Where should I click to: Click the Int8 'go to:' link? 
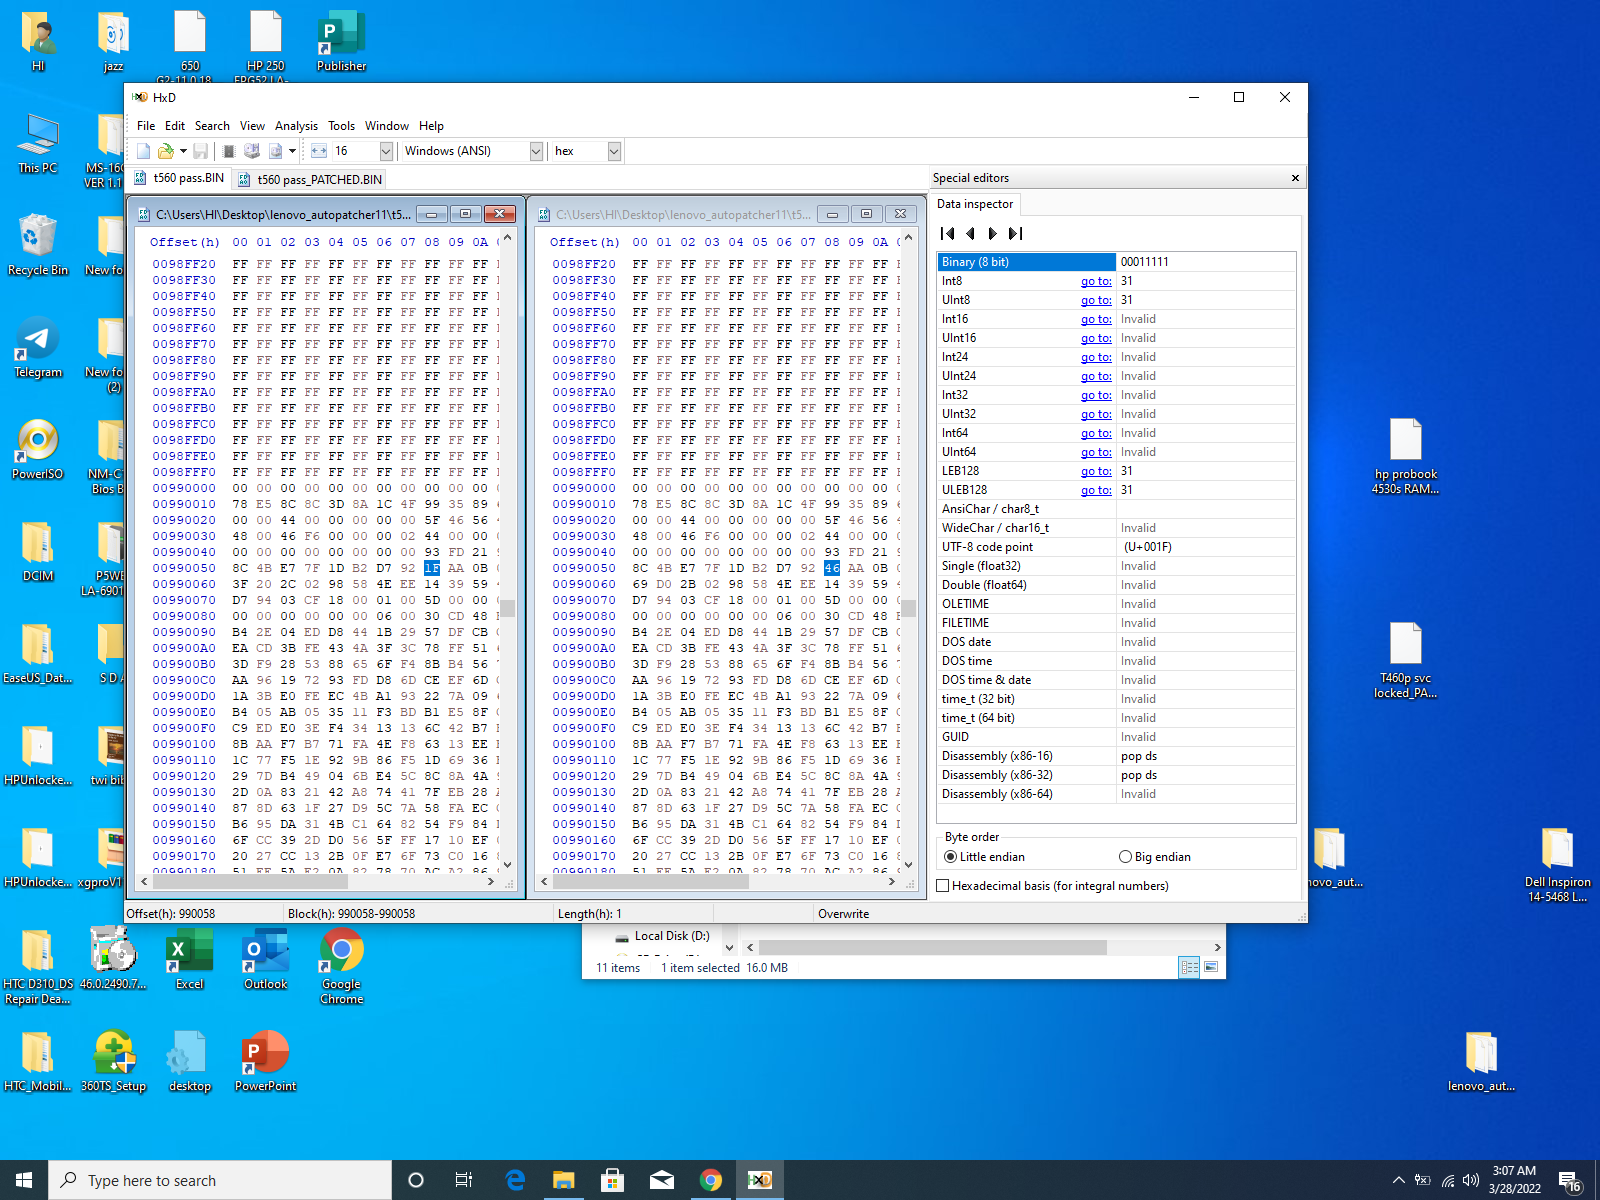tap(1096, 281)
